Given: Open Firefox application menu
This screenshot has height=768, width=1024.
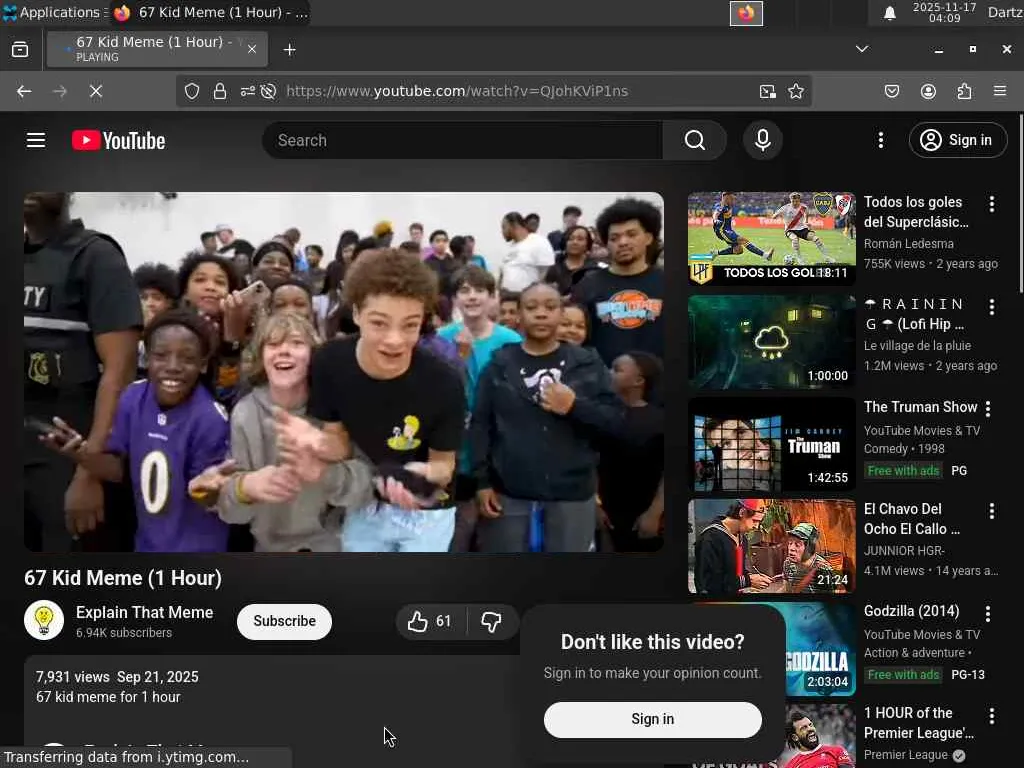Looking at the screenshot, I should pos(1000,91).
